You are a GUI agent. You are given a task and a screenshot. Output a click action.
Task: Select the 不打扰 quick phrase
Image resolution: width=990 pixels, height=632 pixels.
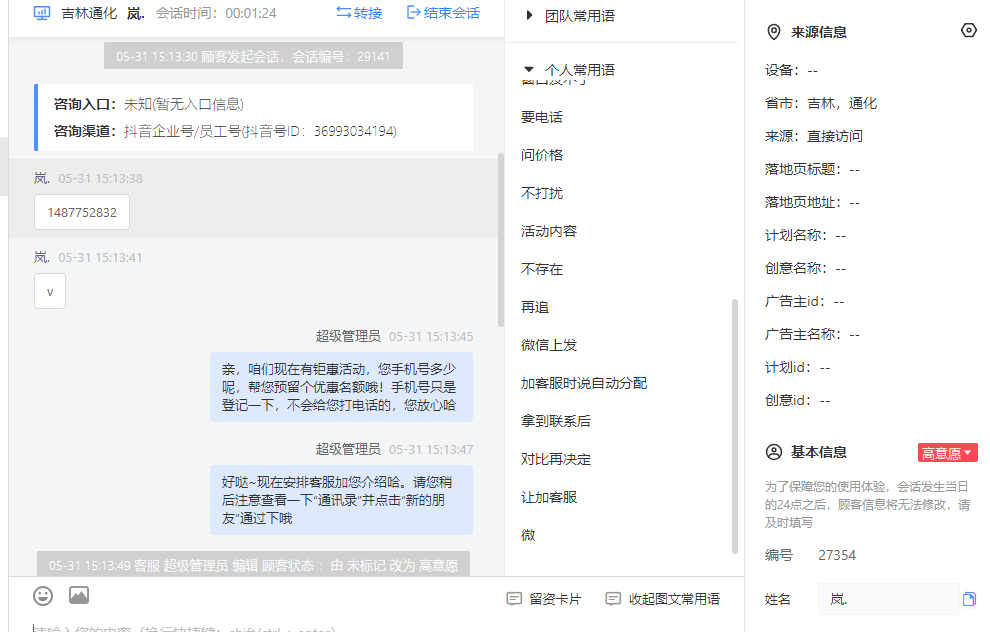pyautogui.click(x=542, y=193)
